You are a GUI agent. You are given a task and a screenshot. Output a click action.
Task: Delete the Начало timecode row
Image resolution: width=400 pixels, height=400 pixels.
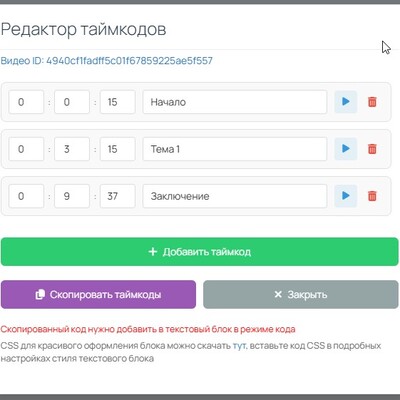pos(372,102)
